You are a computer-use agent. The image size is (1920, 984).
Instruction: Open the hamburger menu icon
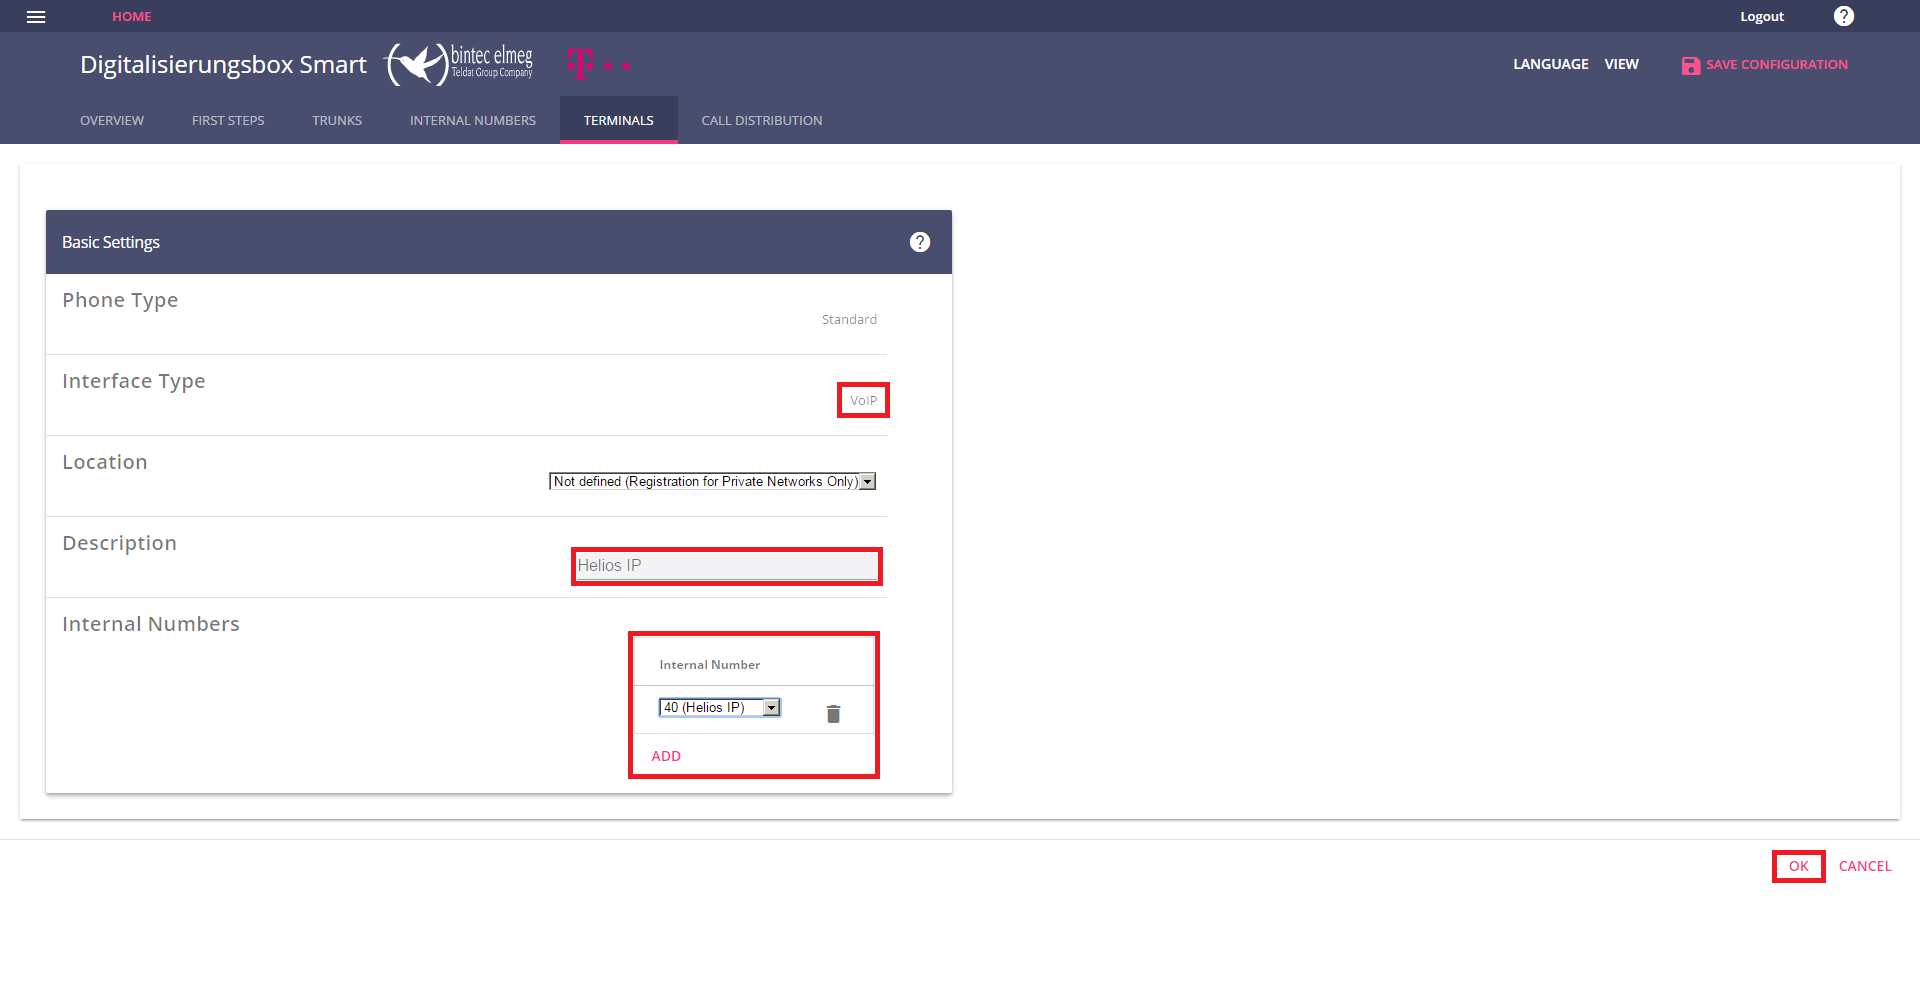36,17
